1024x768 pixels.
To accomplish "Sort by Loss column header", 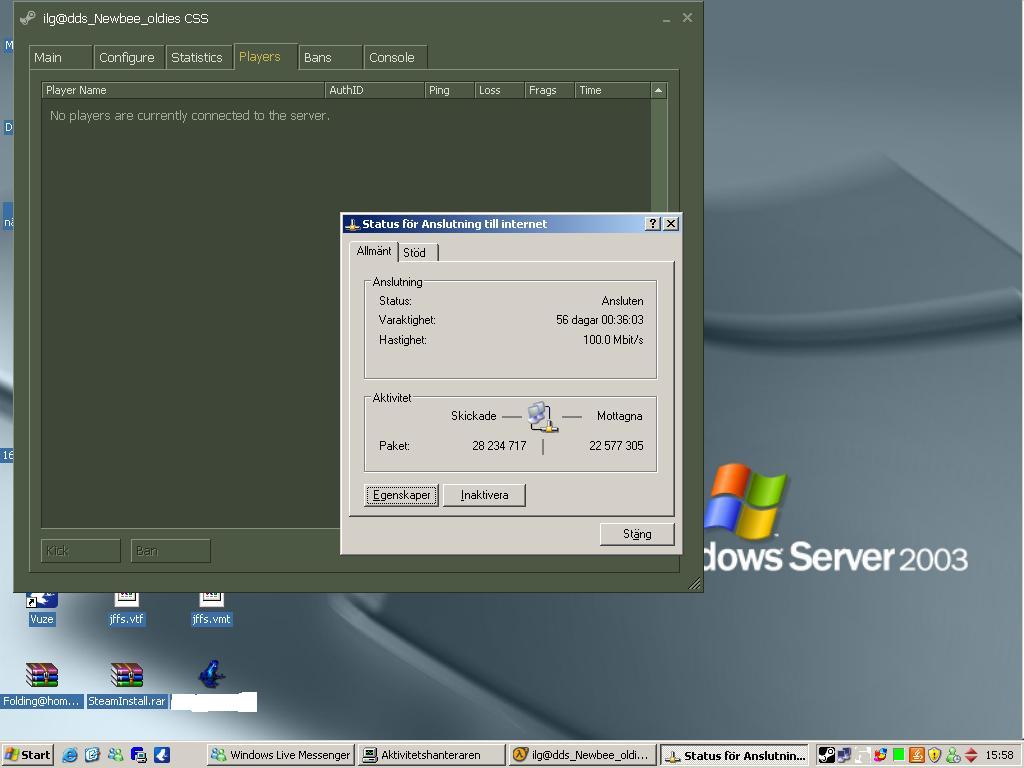I will click(500, 90).
